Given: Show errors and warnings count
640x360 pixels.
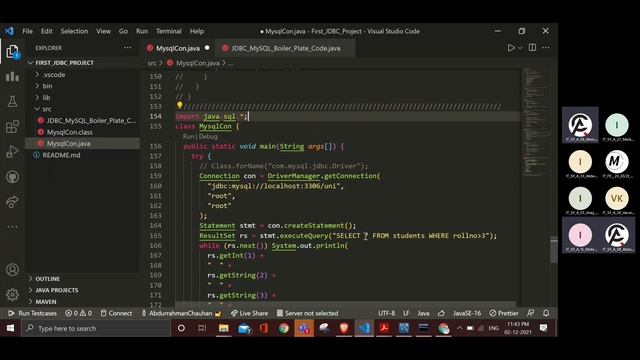Looking at the screenshot, I should tap(79, 313).
